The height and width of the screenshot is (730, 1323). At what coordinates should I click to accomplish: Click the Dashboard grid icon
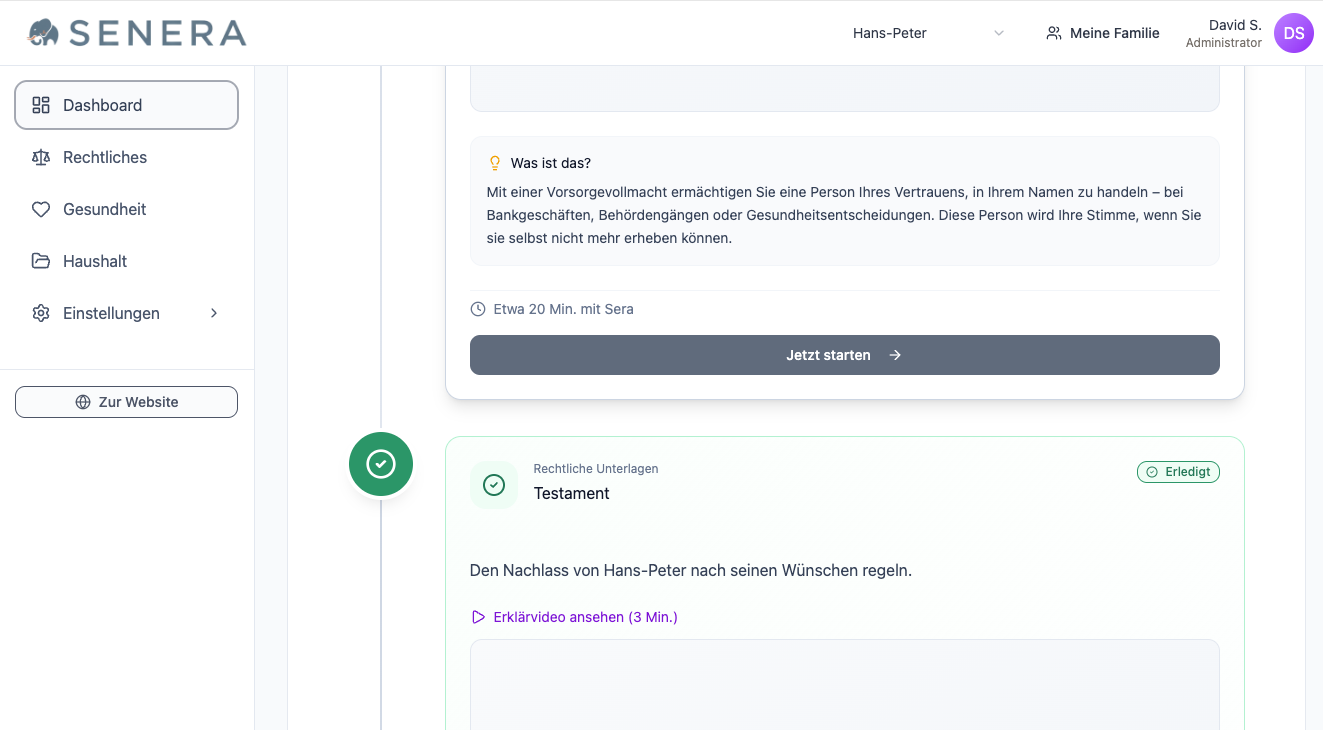tap(41, 105)
